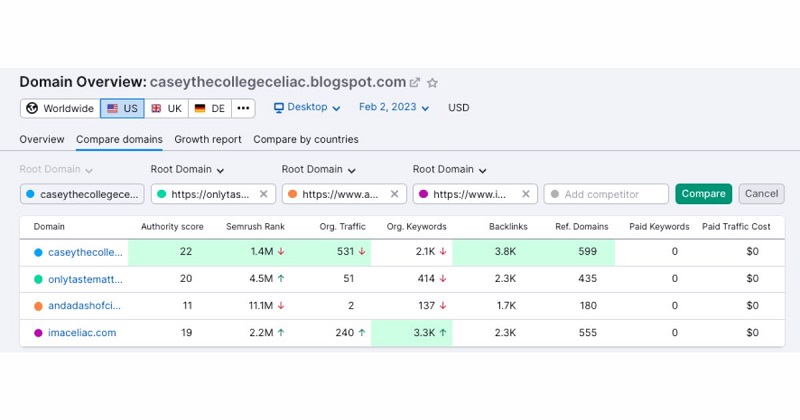Screen dimensions: 800x420
Task: Click the 1.4M Semrush Rank value
Action: (262, 251)
